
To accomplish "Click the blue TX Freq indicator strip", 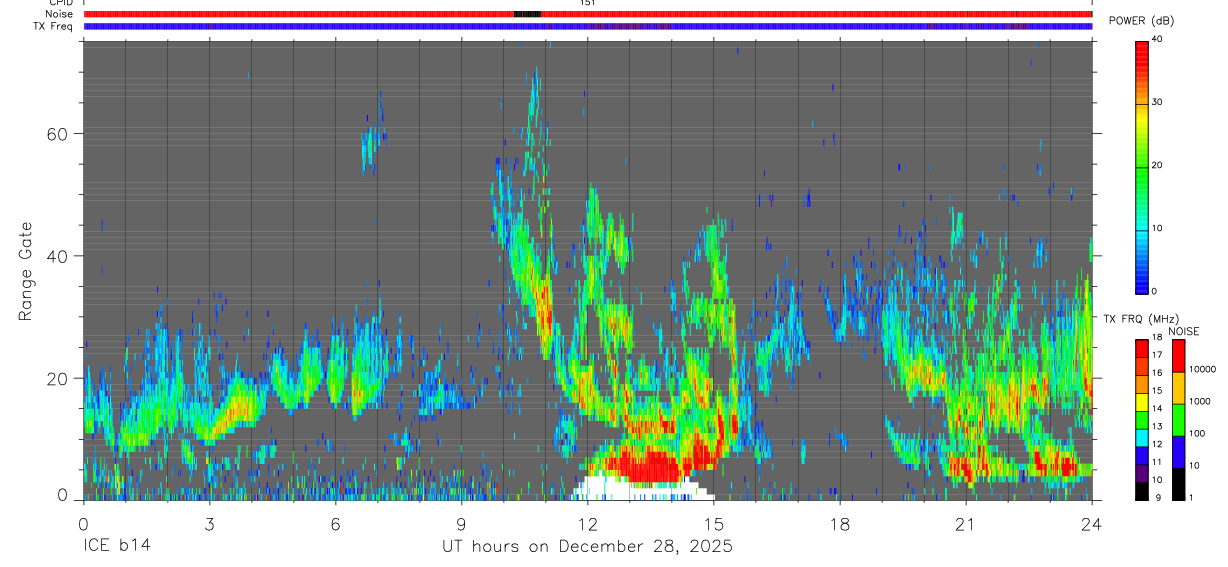I will click(588, 26).
